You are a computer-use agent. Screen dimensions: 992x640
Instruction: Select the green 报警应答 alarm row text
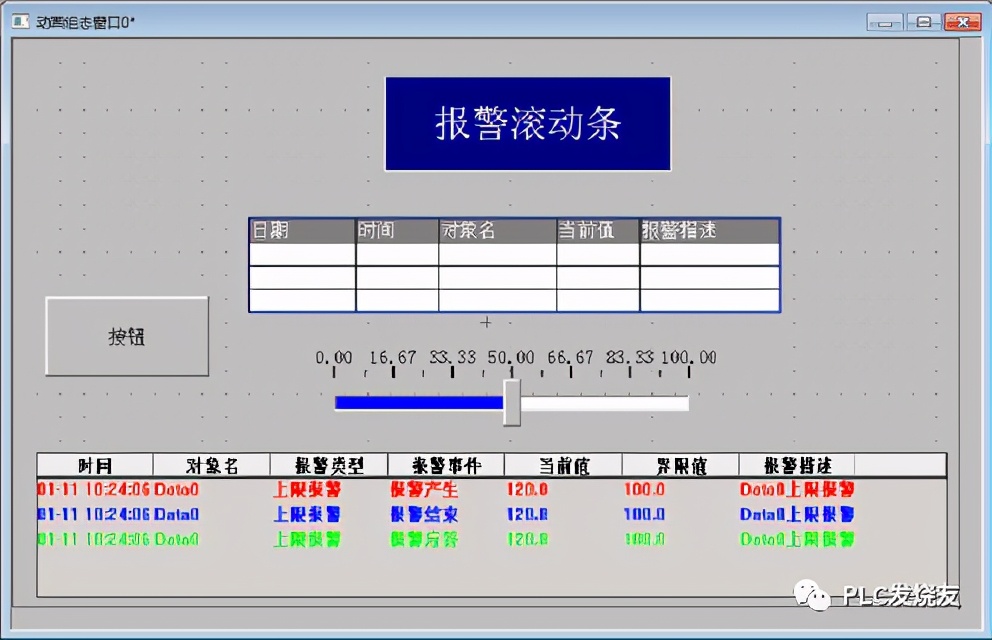(x=424, y=539)
